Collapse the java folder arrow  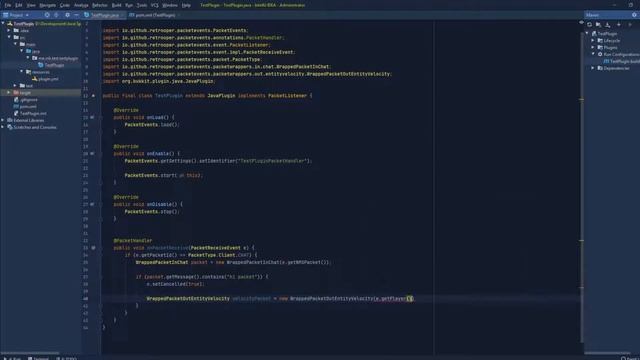tap(22, 51)
